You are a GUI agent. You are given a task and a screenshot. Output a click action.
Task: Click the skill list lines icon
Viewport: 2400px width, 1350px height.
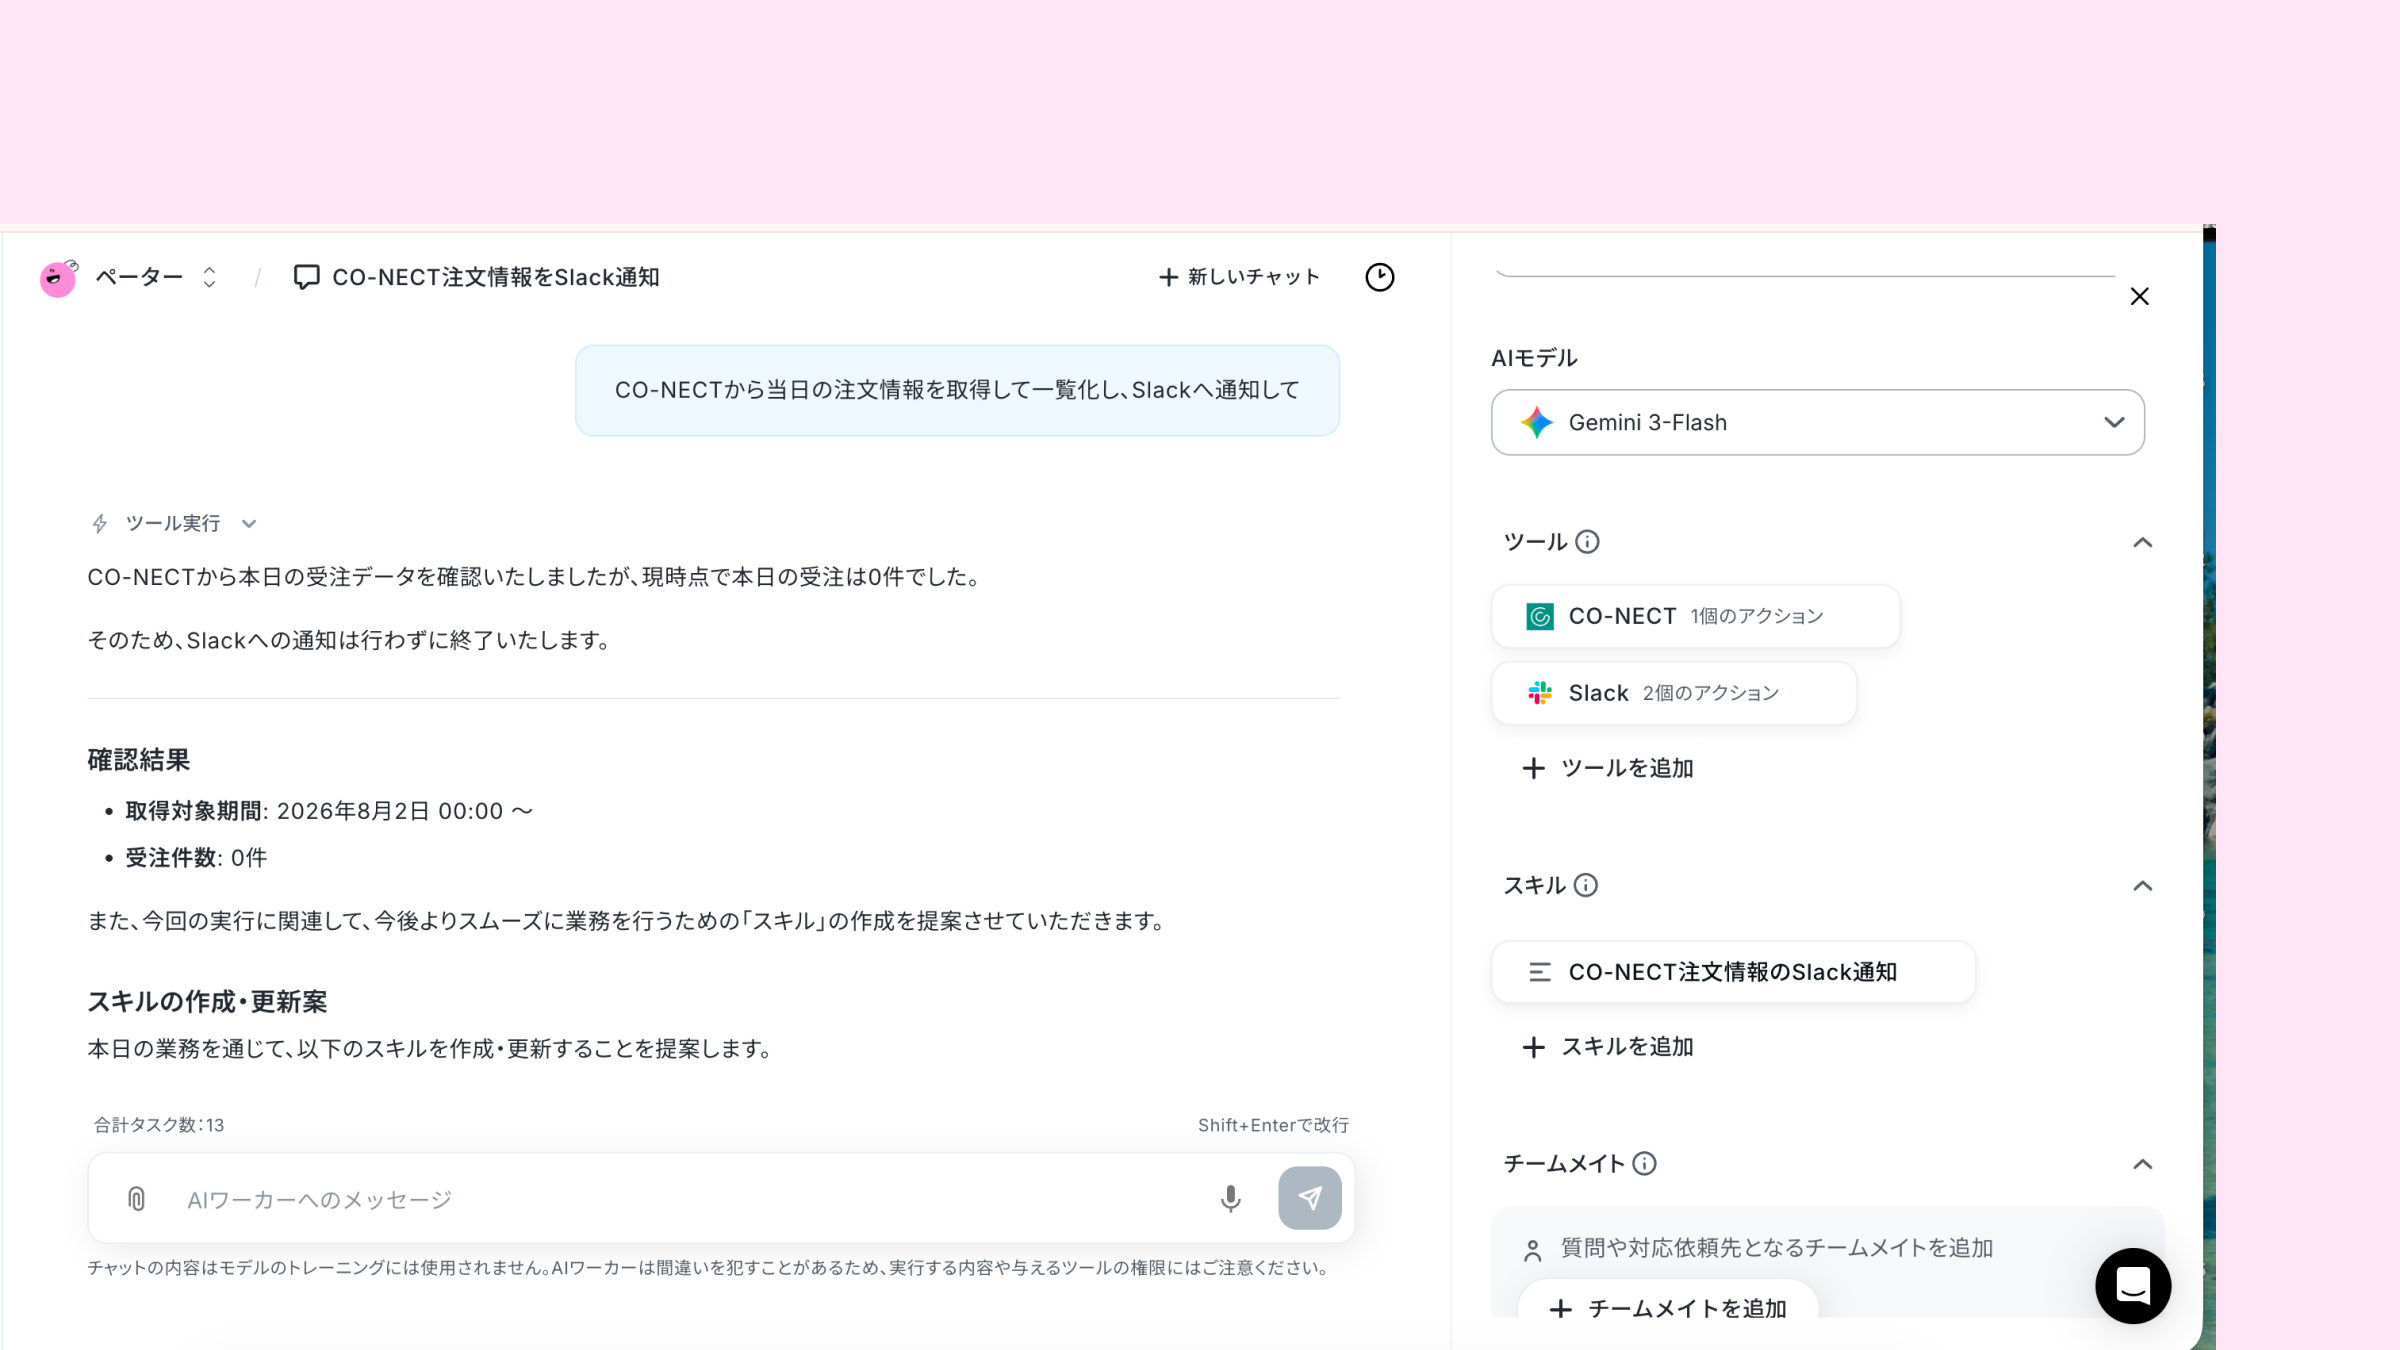tap(1540, 972)
